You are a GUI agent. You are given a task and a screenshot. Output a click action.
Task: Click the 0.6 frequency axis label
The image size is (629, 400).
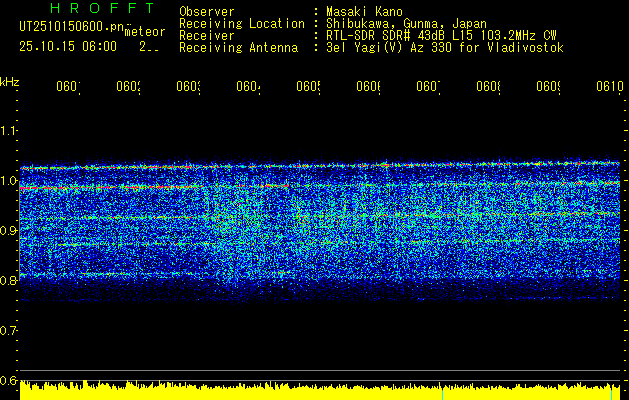tap(8, 380)
